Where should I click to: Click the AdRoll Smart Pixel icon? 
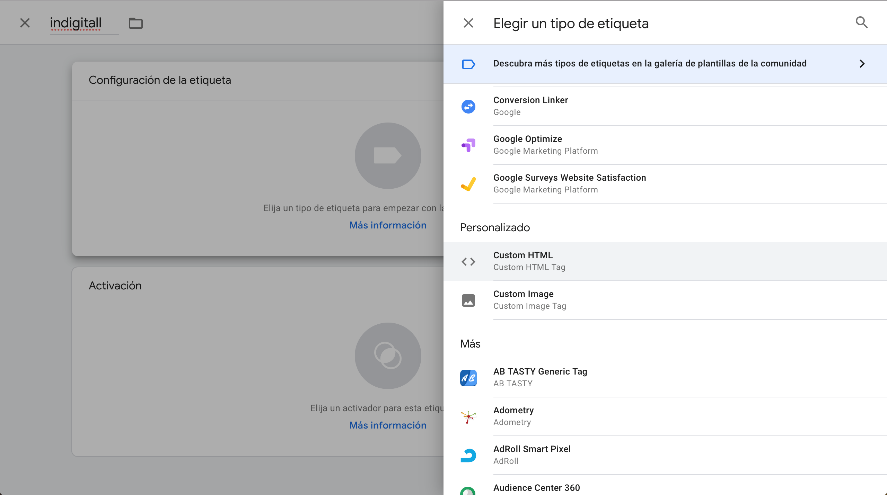(x=468, y=455)
